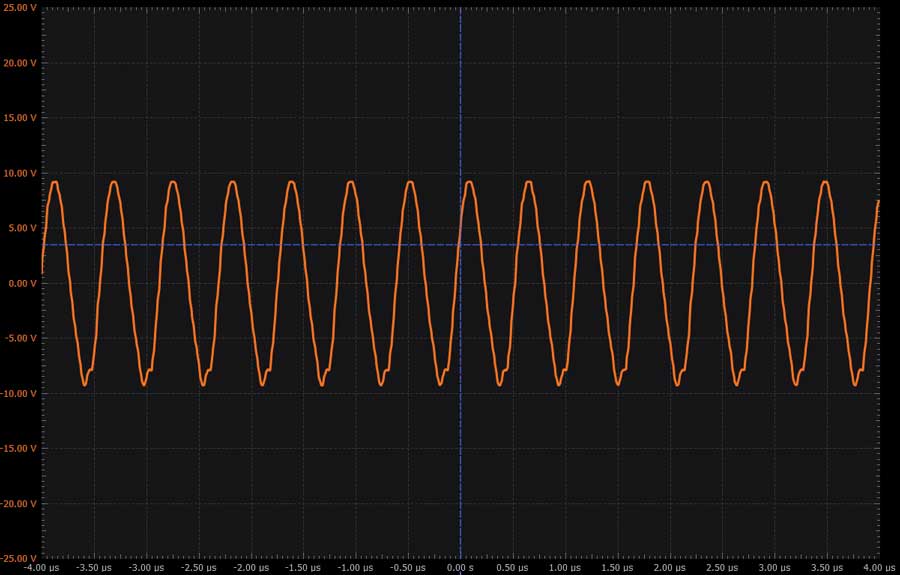Click the -25.00 V label at axis bottom
900x575 pixels.
pos(18,557)
